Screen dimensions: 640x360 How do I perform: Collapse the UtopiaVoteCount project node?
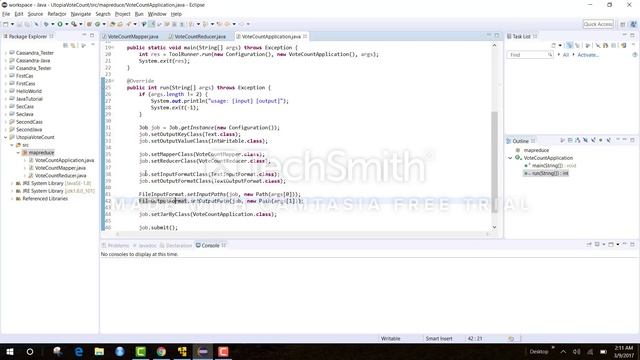click(6, 137)
